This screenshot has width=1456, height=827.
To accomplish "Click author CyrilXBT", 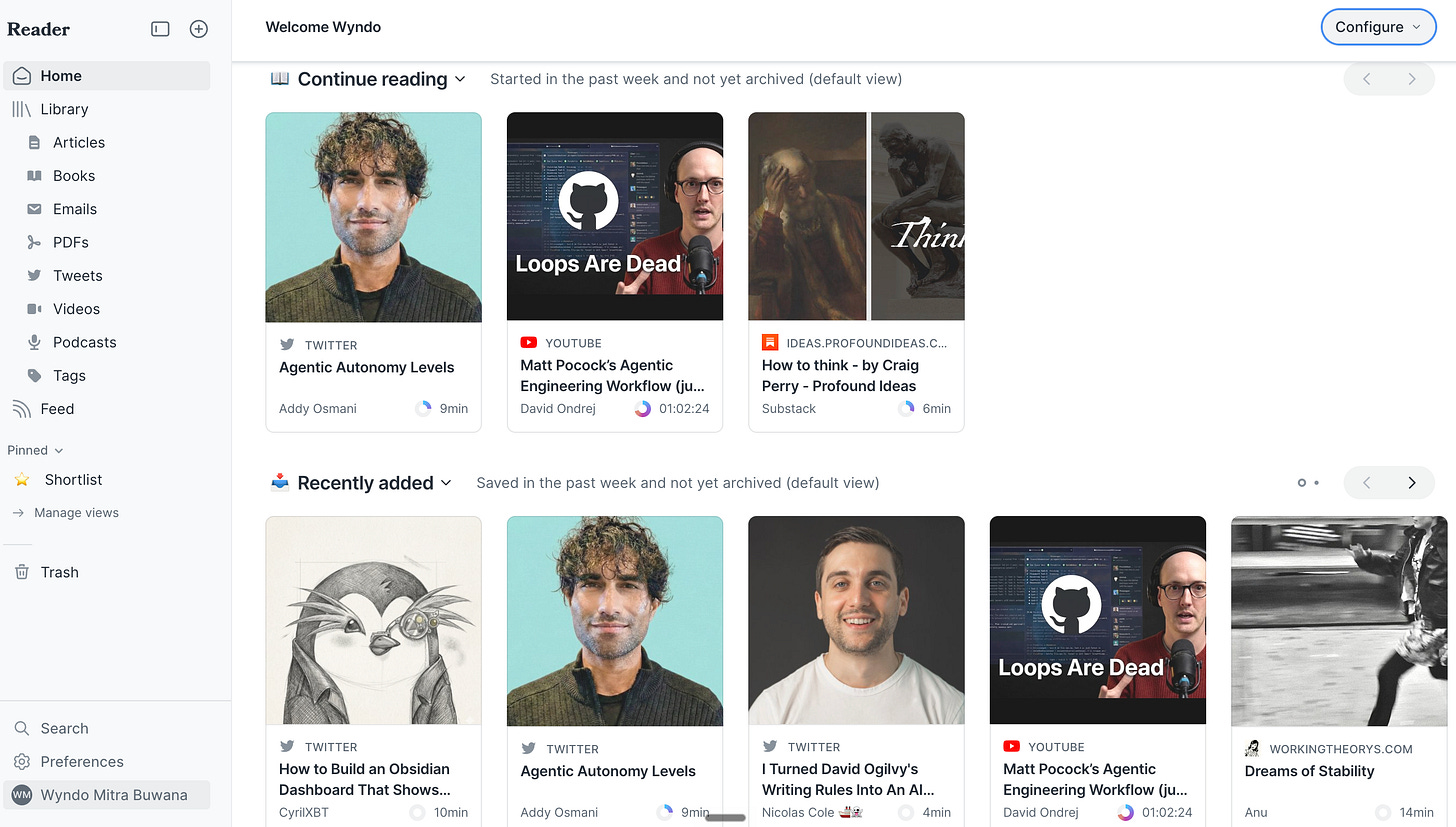I will pyautogui.click(x=304, y=812).
